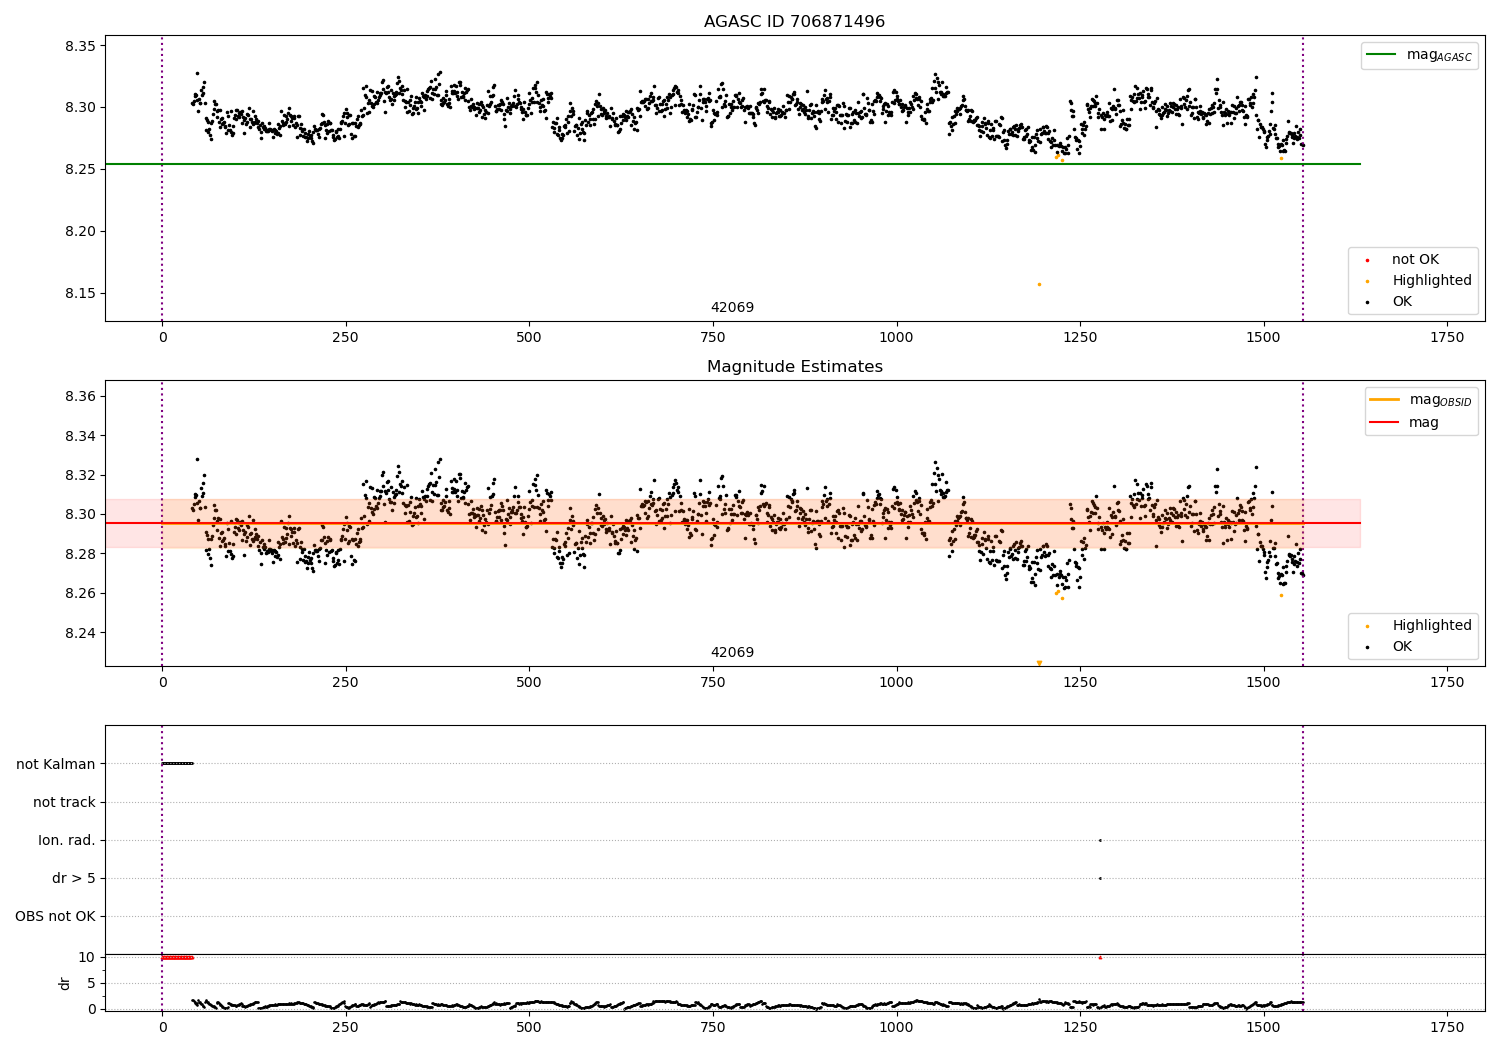Click 'Highlighted' in the Magnitude Estimates legend

click(1431, 626)
